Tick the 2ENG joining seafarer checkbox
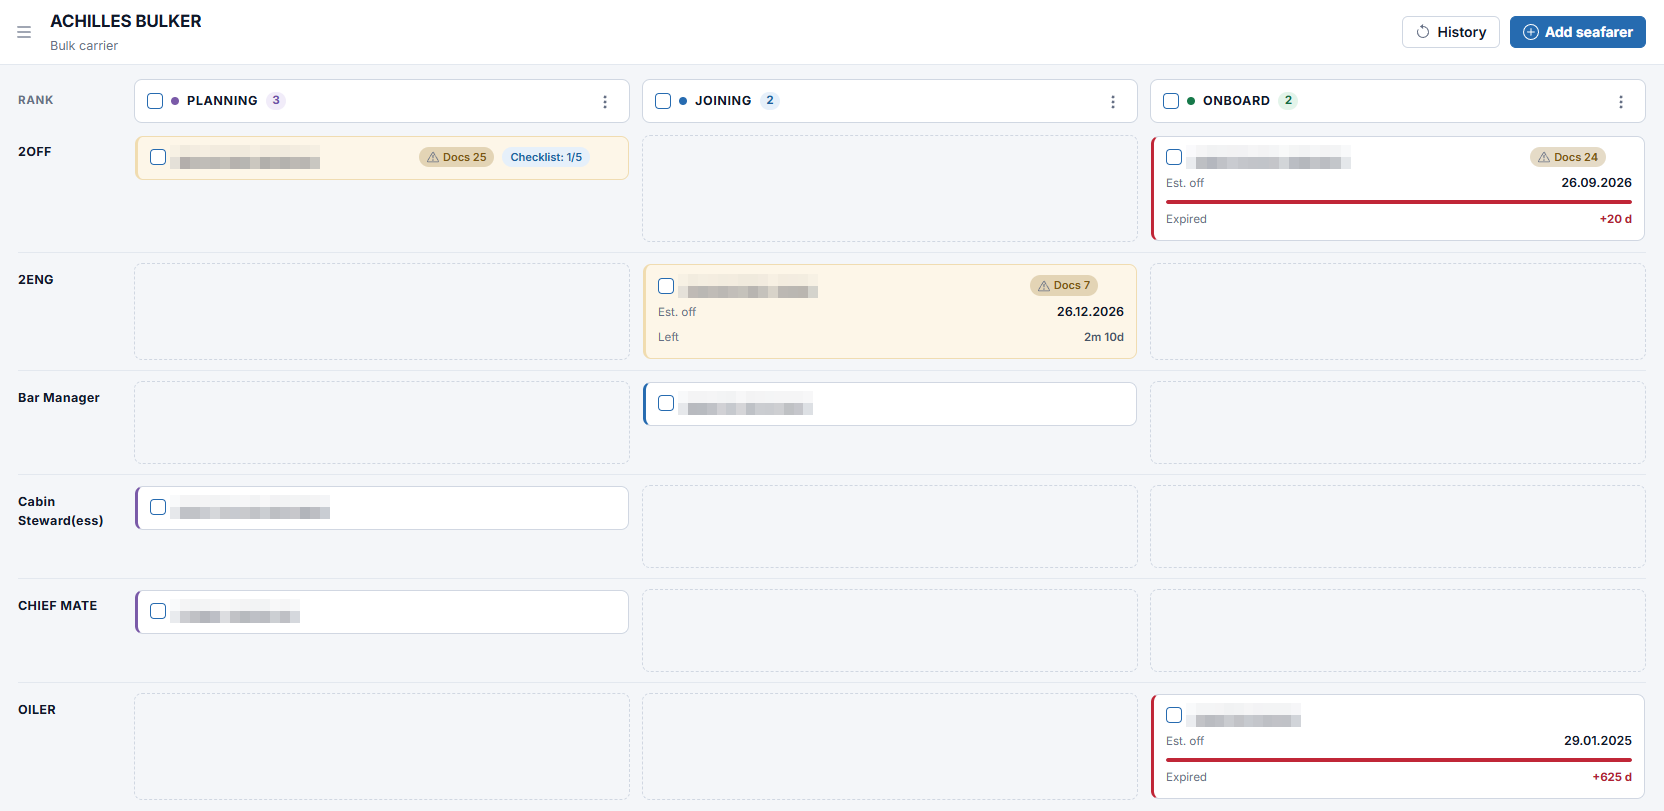Screen dimensions: 1664x811 point(666,286)
